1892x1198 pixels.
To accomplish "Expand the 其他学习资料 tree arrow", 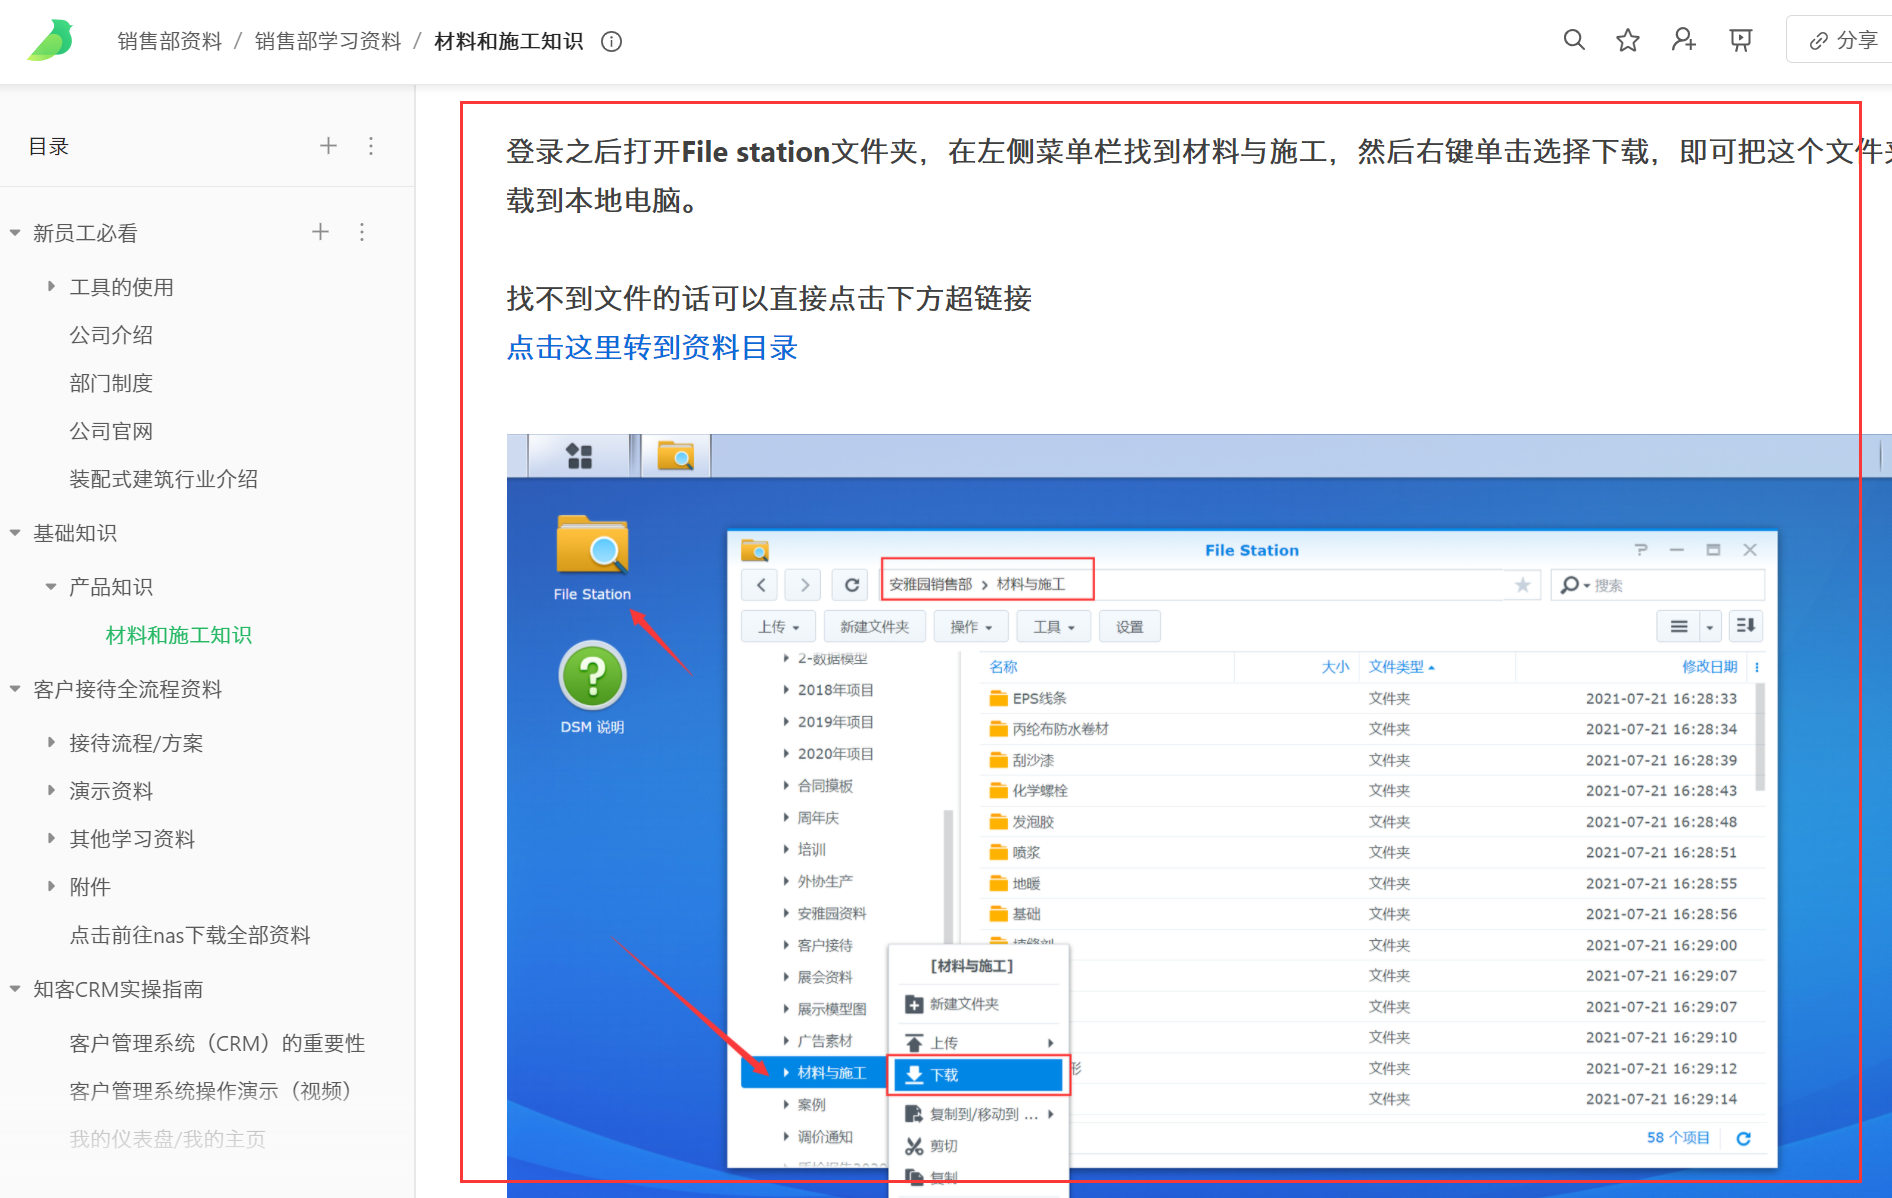I will tap(51, 839).
